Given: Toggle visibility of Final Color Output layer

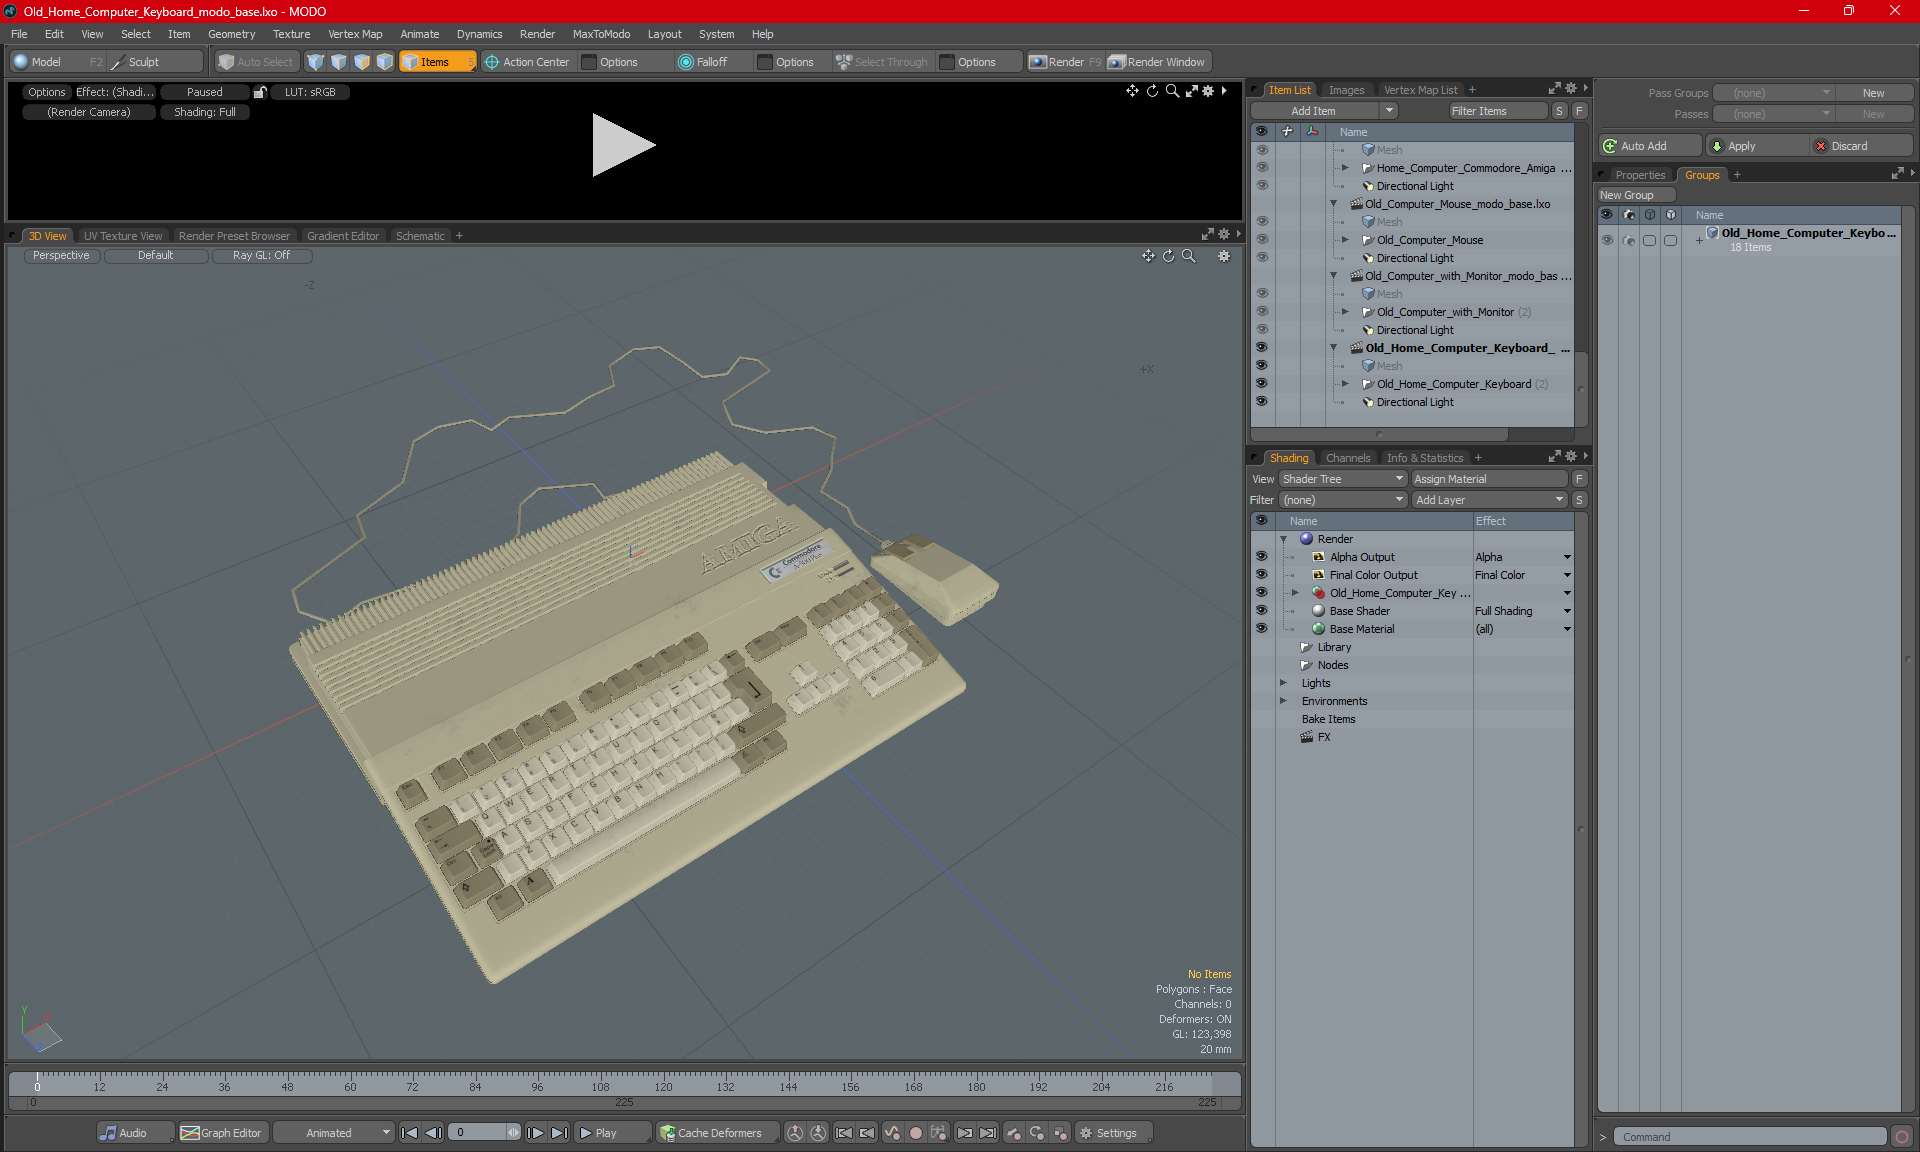Looking at the screenshot, I should click(1262, 575).
